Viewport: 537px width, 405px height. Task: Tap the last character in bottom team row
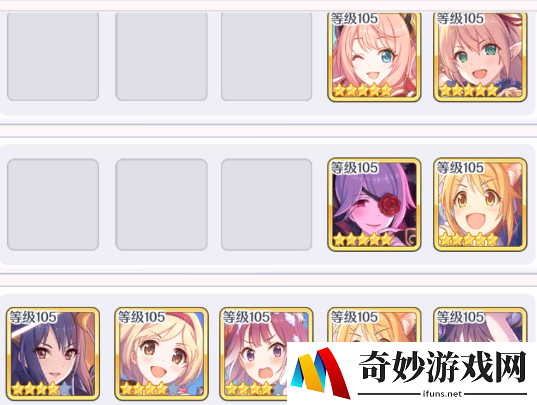[480, 325]
